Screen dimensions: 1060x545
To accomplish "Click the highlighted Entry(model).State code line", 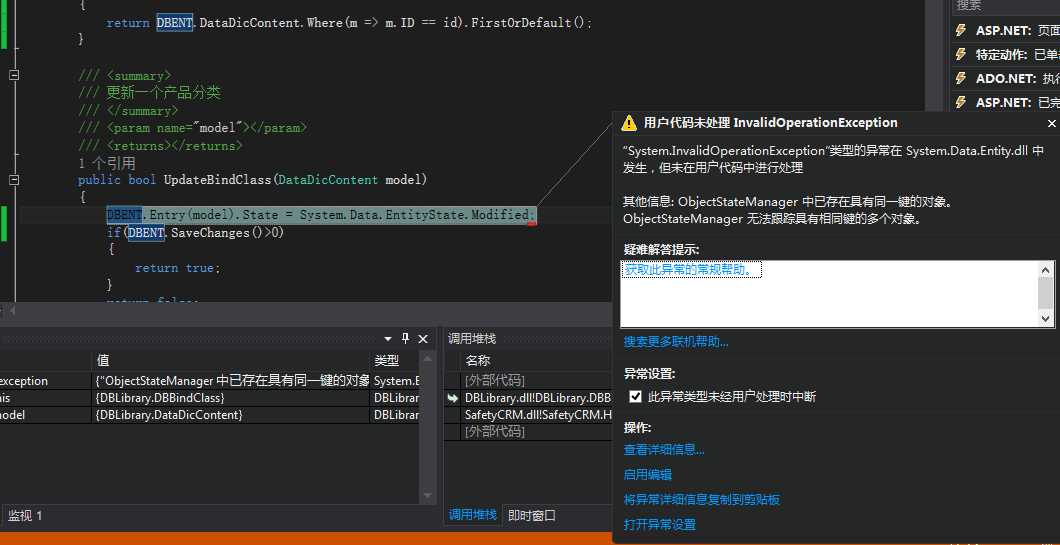I will pos(321,215).
